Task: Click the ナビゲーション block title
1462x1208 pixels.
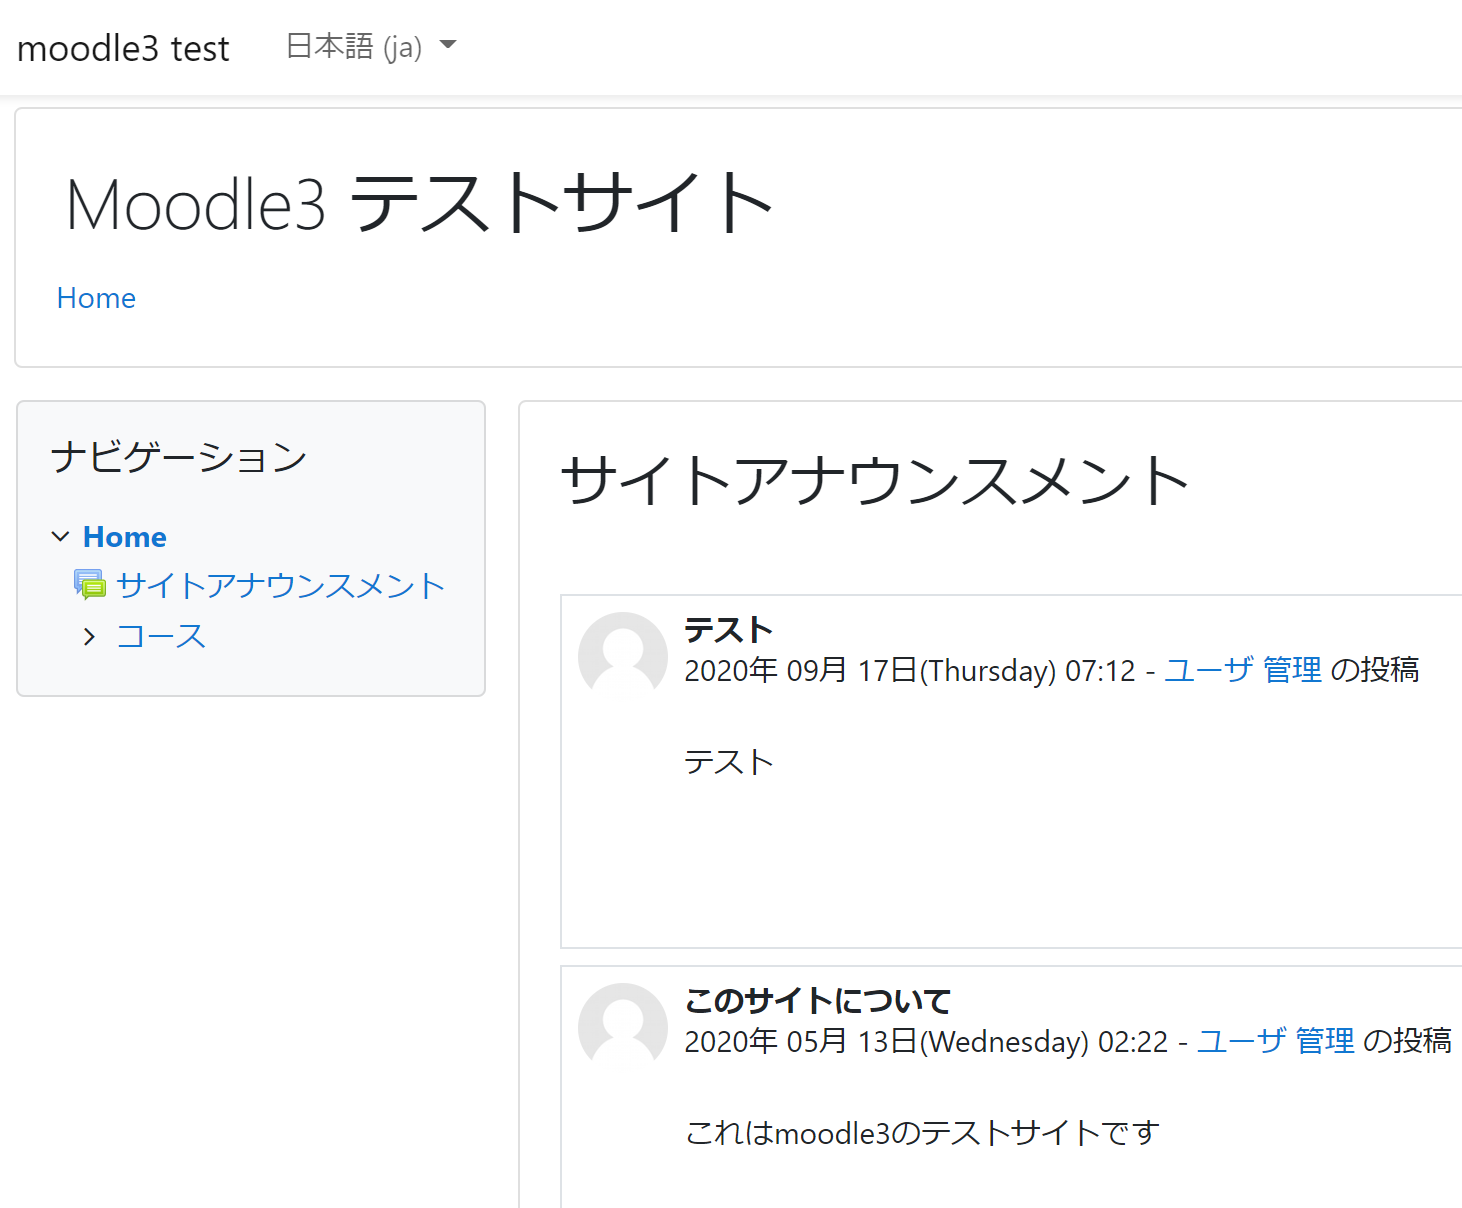Action: [179, 457]
